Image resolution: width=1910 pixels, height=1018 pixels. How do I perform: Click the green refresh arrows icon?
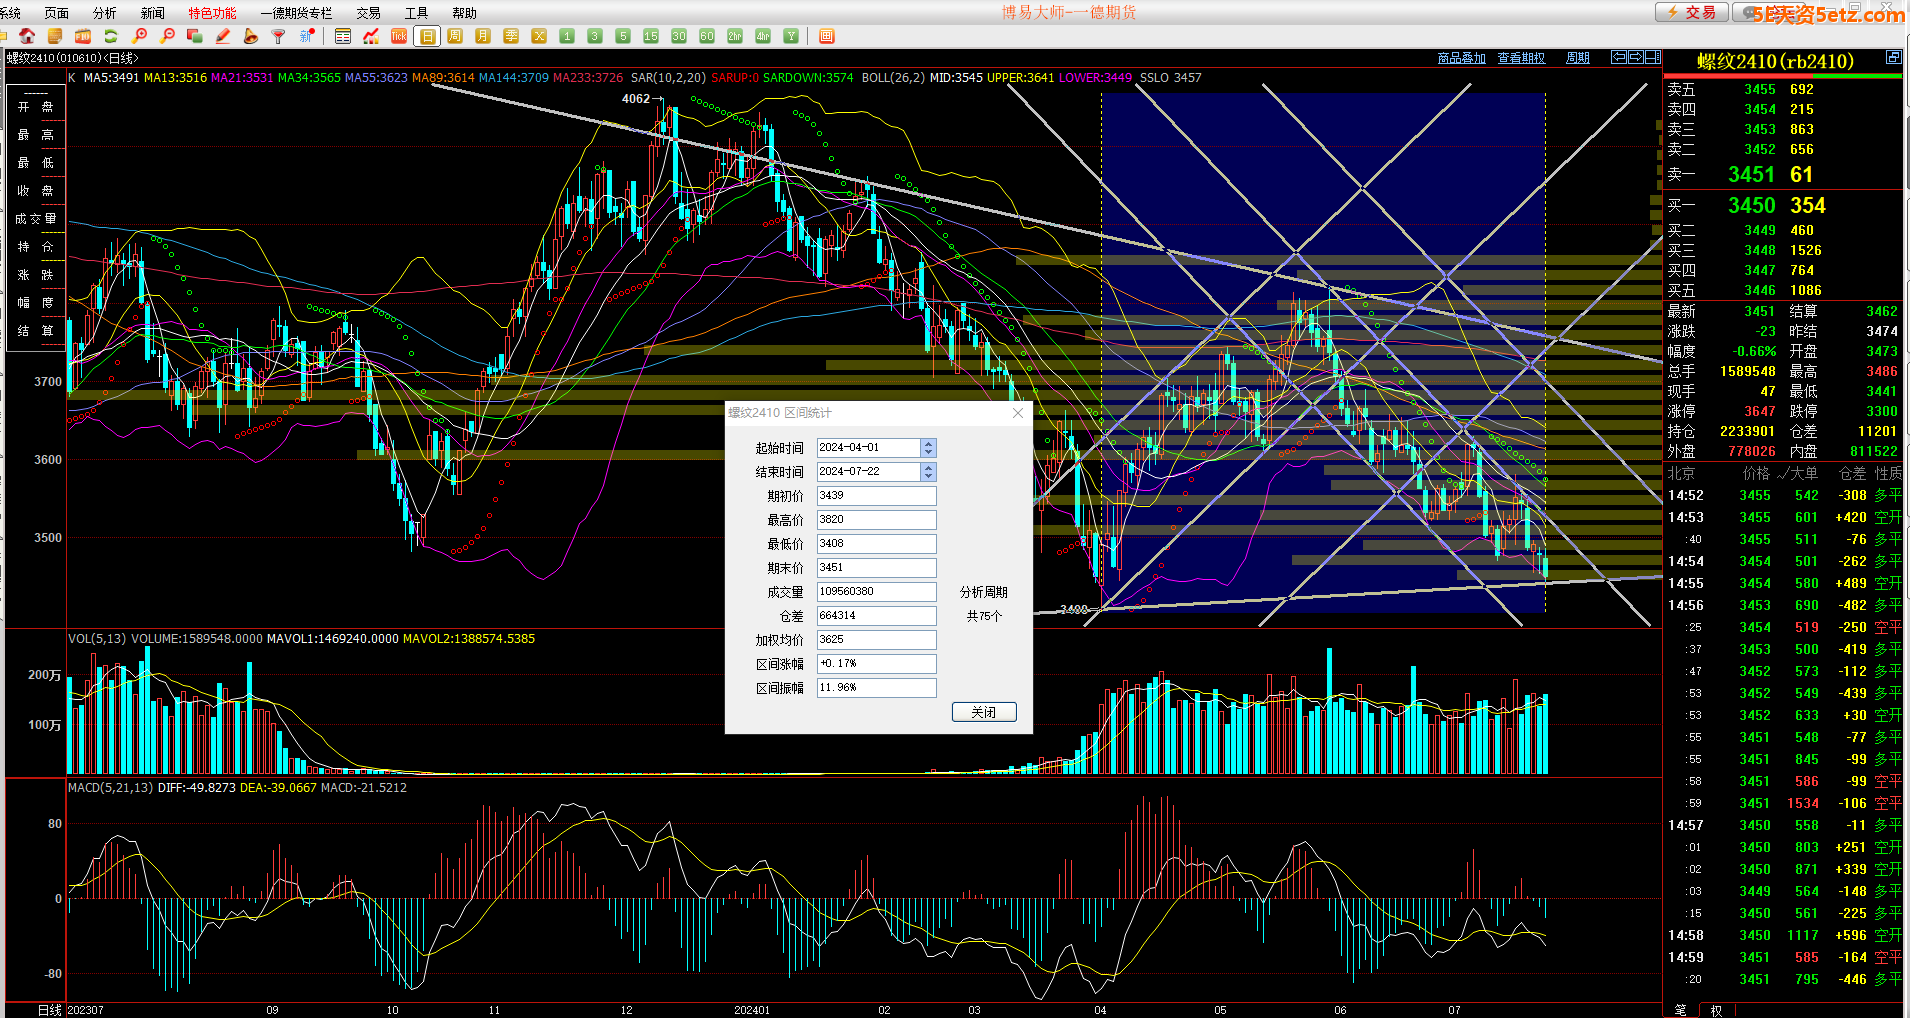click(x=111, y=36)
